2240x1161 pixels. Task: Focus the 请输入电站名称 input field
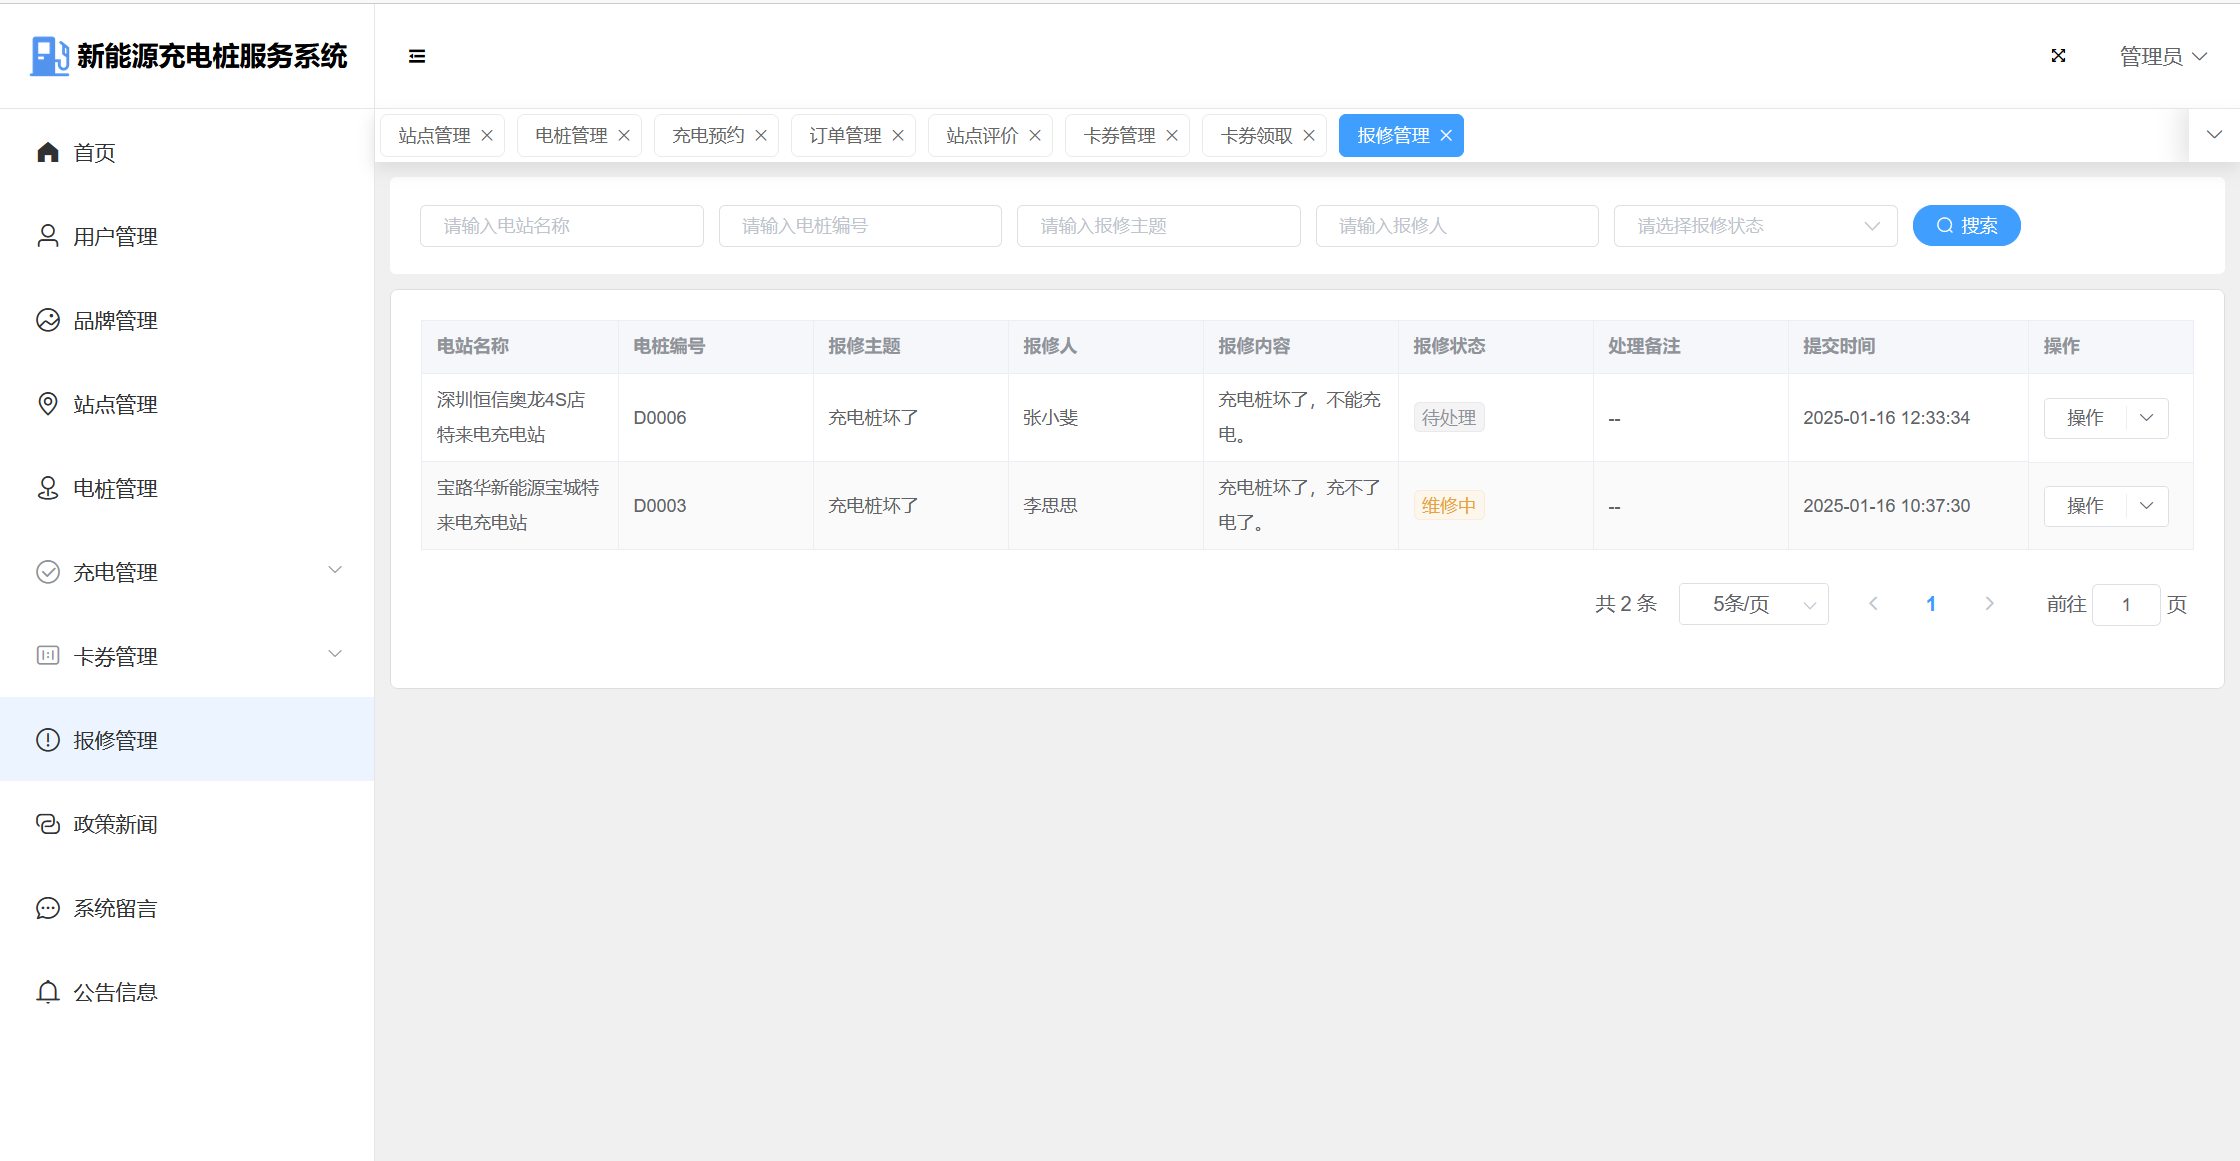(561, 226)
